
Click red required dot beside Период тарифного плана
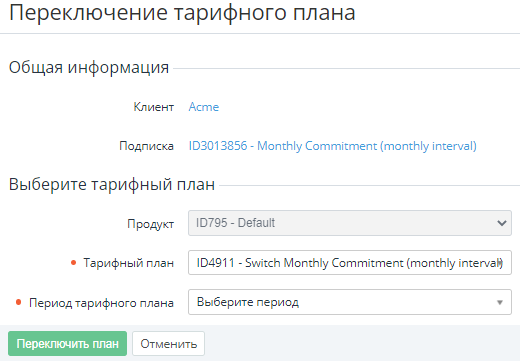(19, 302)
